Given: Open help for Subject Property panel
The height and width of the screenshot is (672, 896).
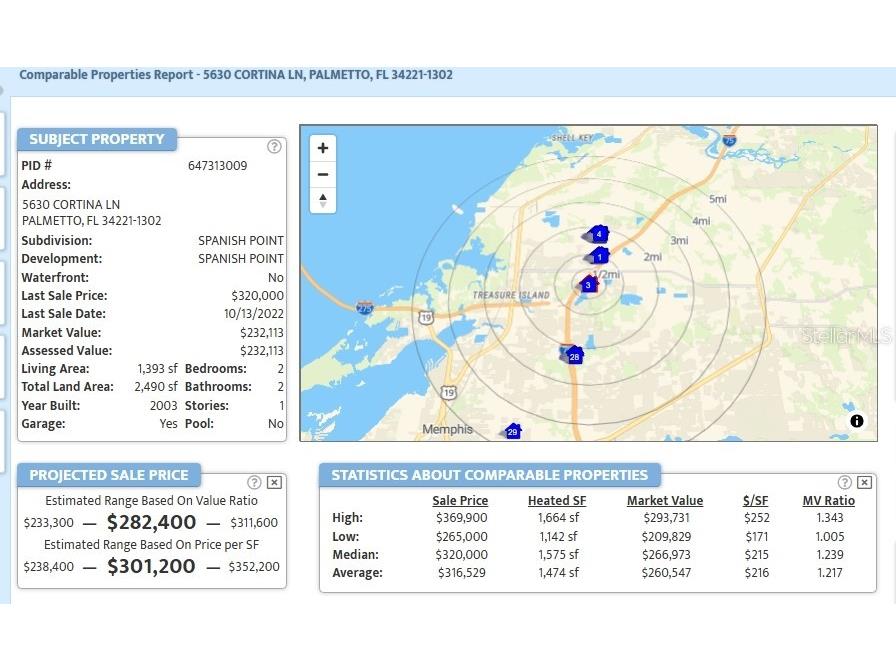Looking at the screenshot, I should coord(274,146).
